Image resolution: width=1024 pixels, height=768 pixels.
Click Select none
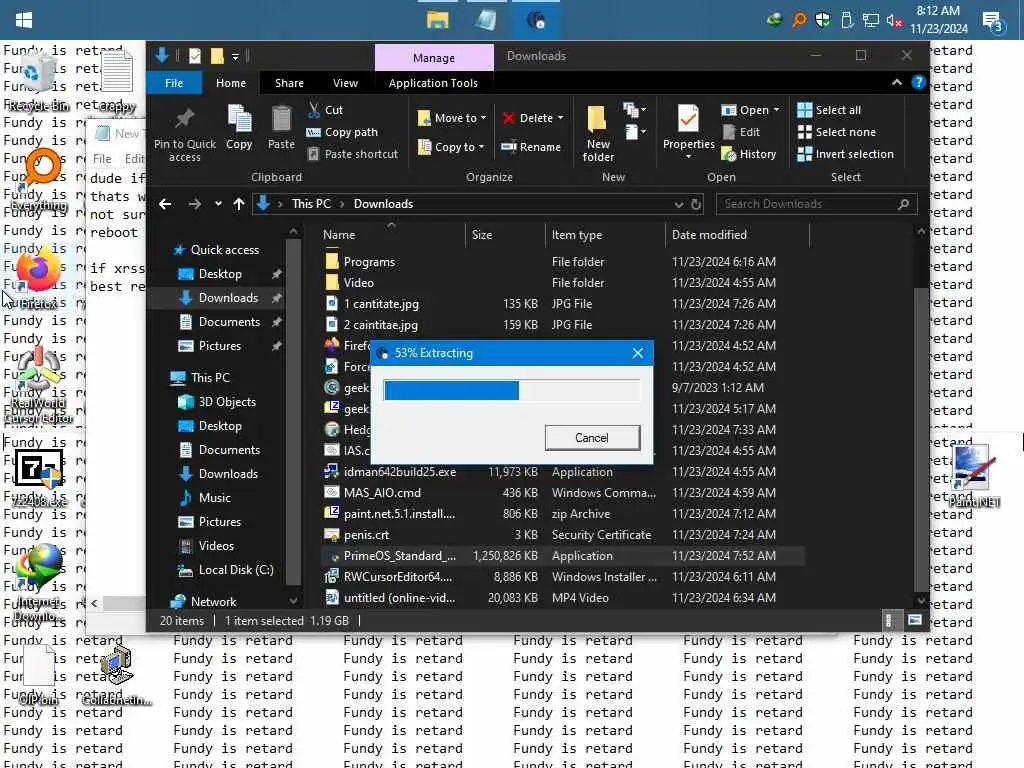pos(837,132)
